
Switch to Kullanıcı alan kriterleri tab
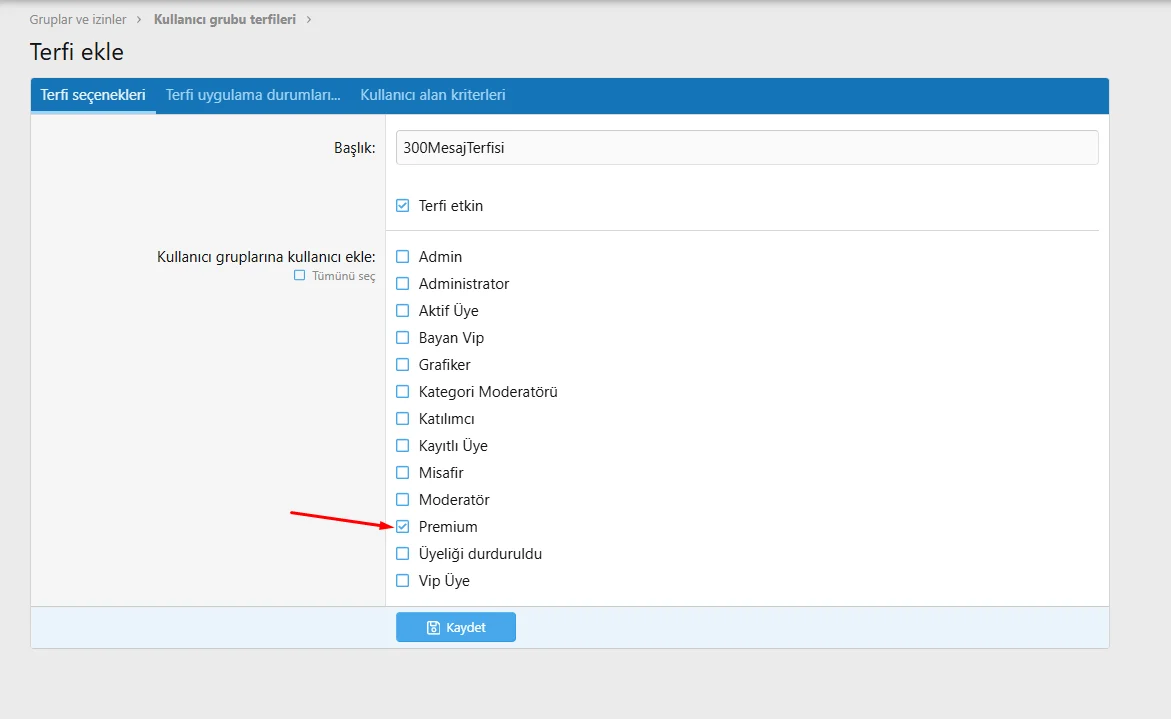432,96
